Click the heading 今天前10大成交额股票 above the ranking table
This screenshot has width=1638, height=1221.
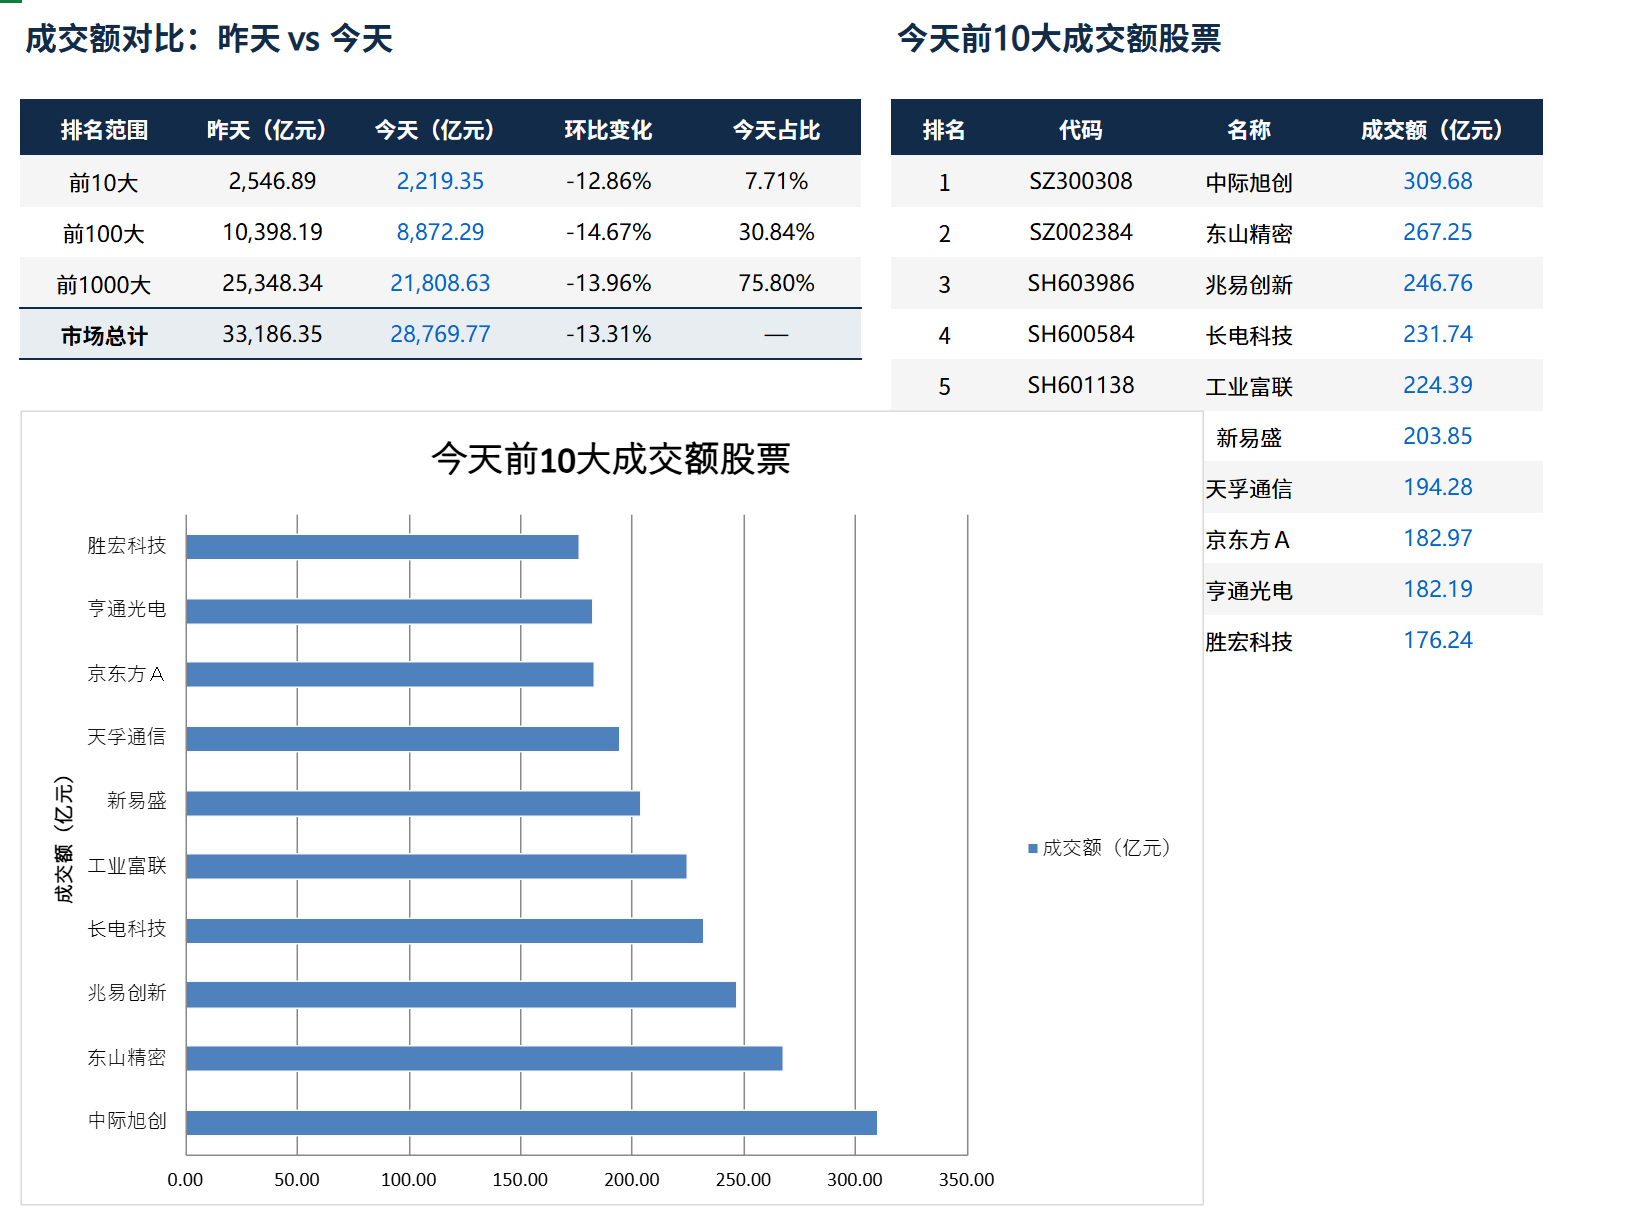point(1059,39)
